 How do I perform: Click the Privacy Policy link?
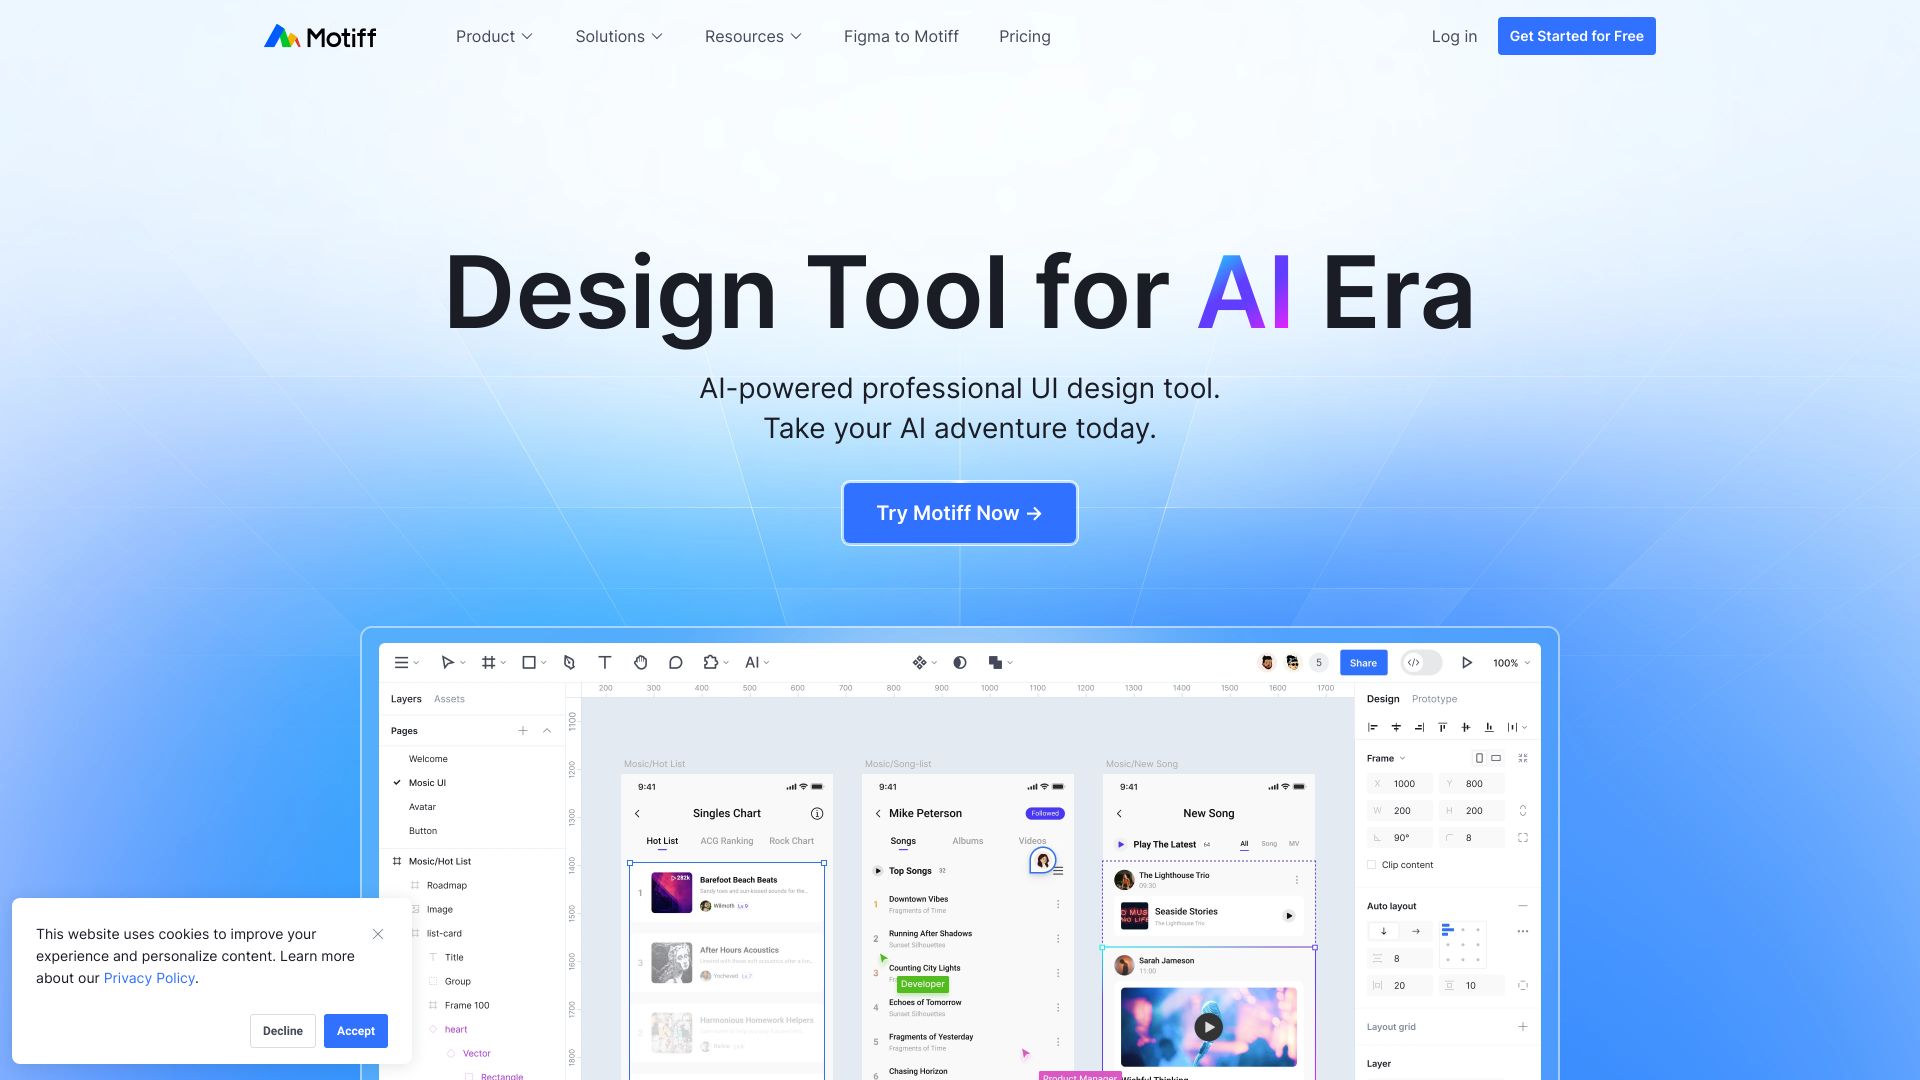tap(149, 978)
